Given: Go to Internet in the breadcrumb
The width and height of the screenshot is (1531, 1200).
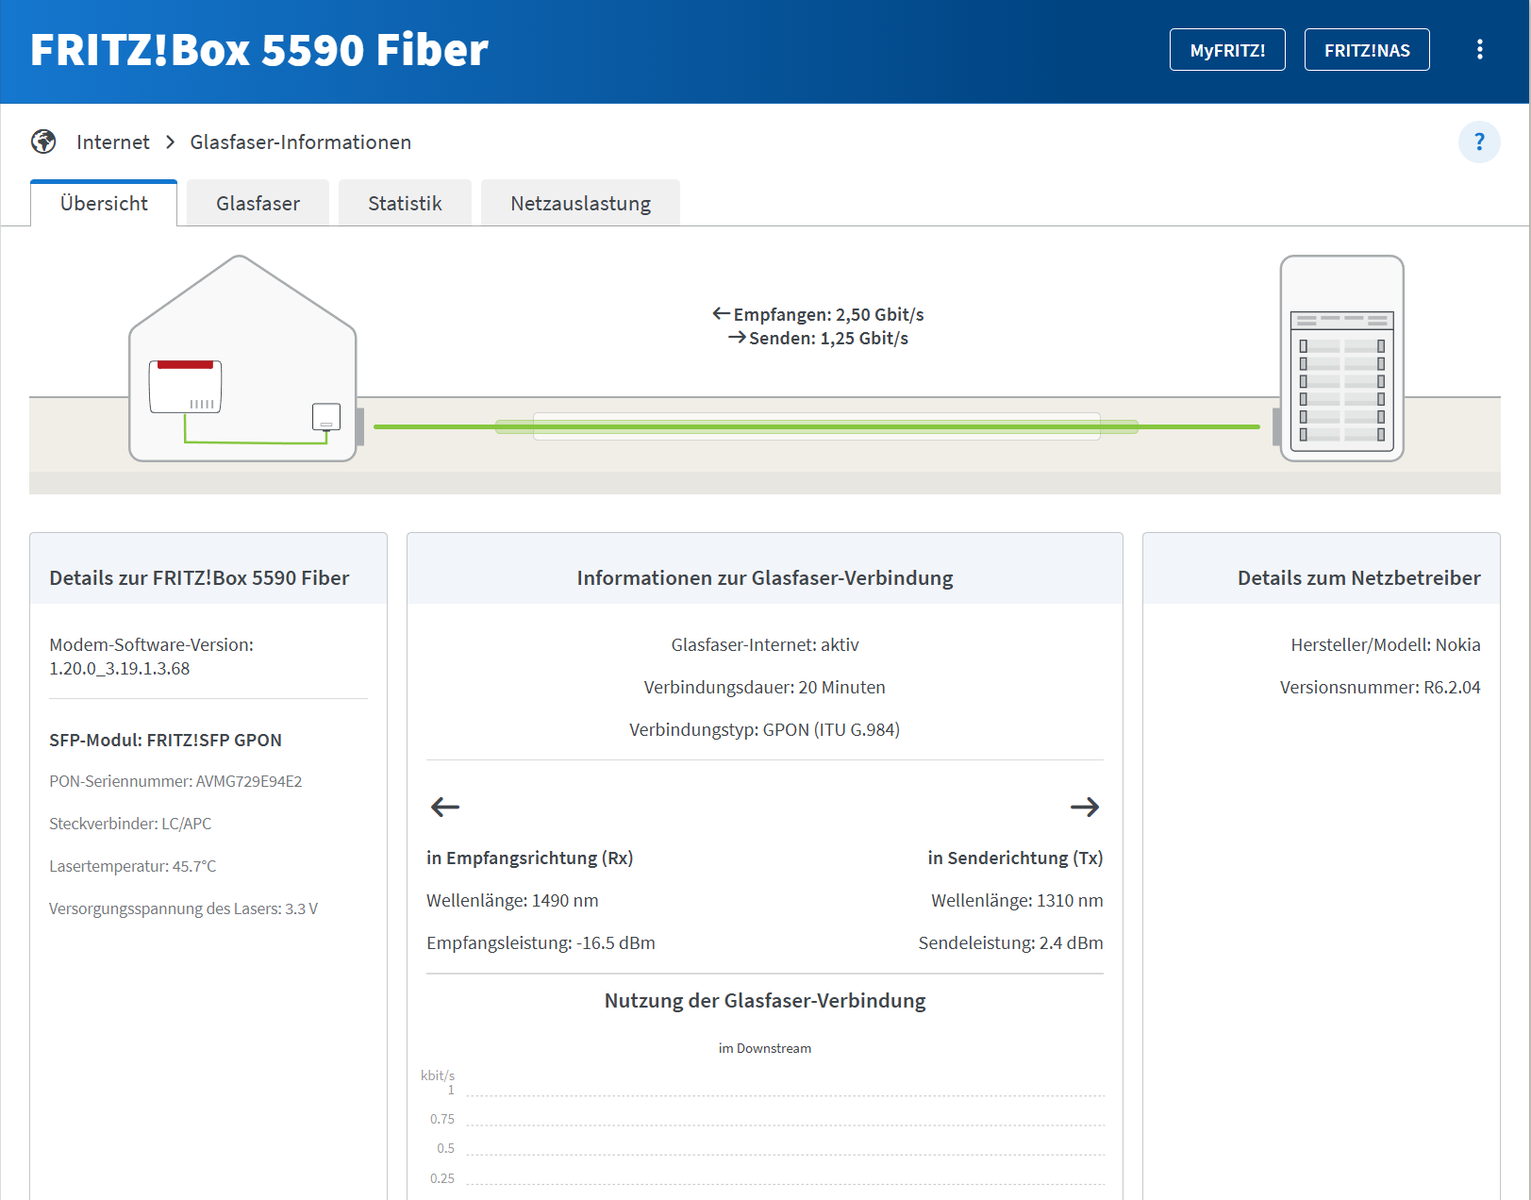Looking at the screenshot, I should coord(113,142).
